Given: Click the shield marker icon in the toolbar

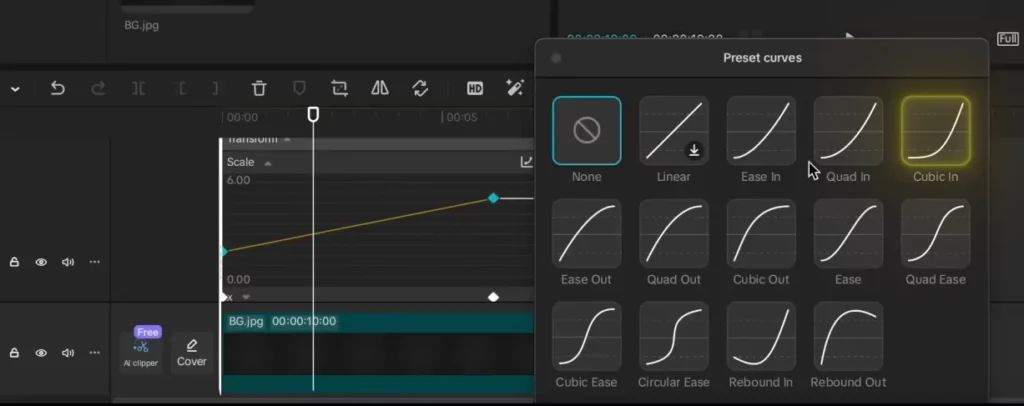Looking at the screenshot, I should 299,88.
